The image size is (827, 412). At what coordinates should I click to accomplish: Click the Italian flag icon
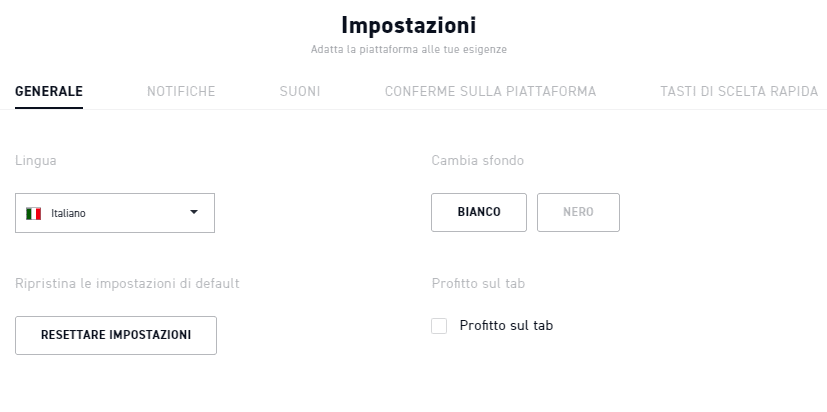pyautogui.click(x=33, y=214)
